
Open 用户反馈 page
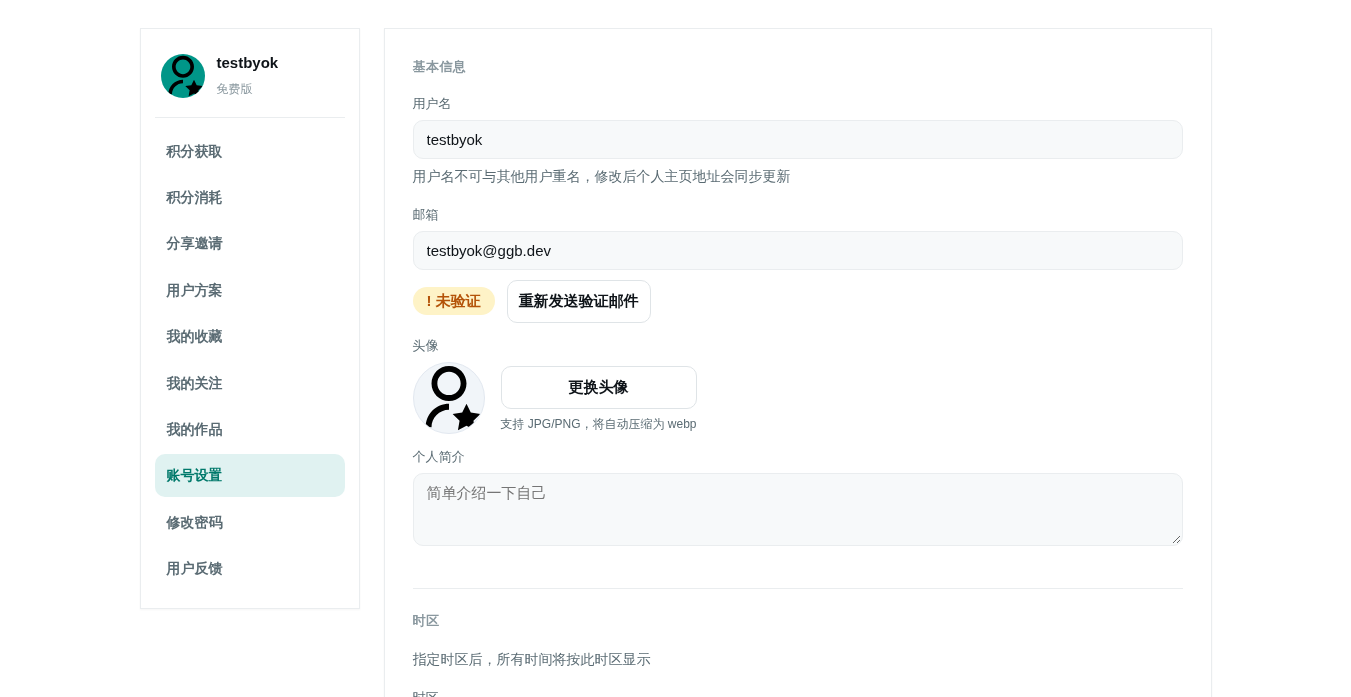[x=250, y=569]
